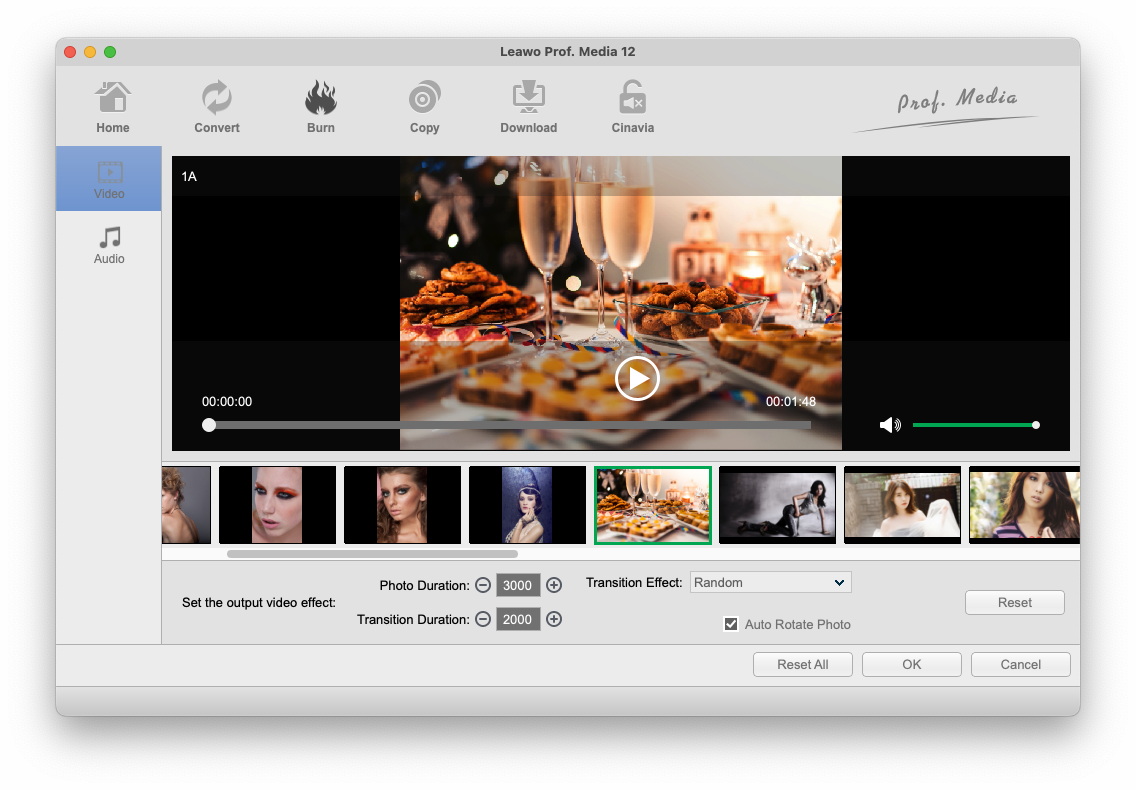
Task: Select the party food and champagne thumbnail
Action: [653, 504]
